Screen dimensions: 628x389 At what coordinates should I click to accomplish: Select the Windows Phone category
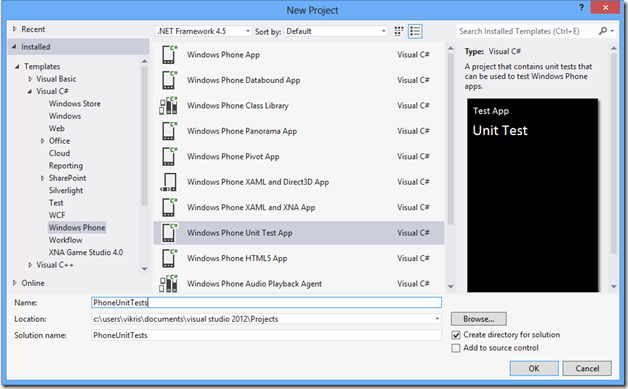click(x=77, y=228)
